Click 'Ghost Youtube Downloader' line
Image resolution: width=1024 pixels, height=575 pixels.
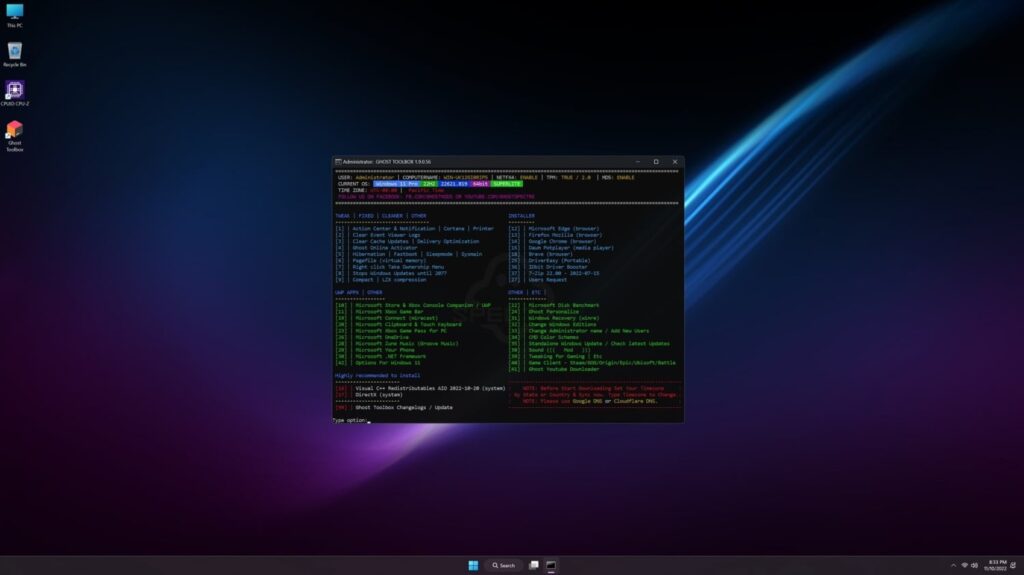tap(554, 369)
